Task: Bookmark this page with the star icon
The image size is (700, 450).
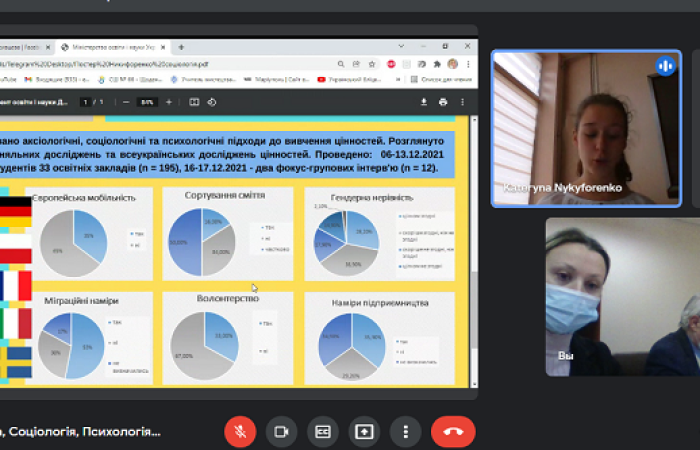Action: 373,62
